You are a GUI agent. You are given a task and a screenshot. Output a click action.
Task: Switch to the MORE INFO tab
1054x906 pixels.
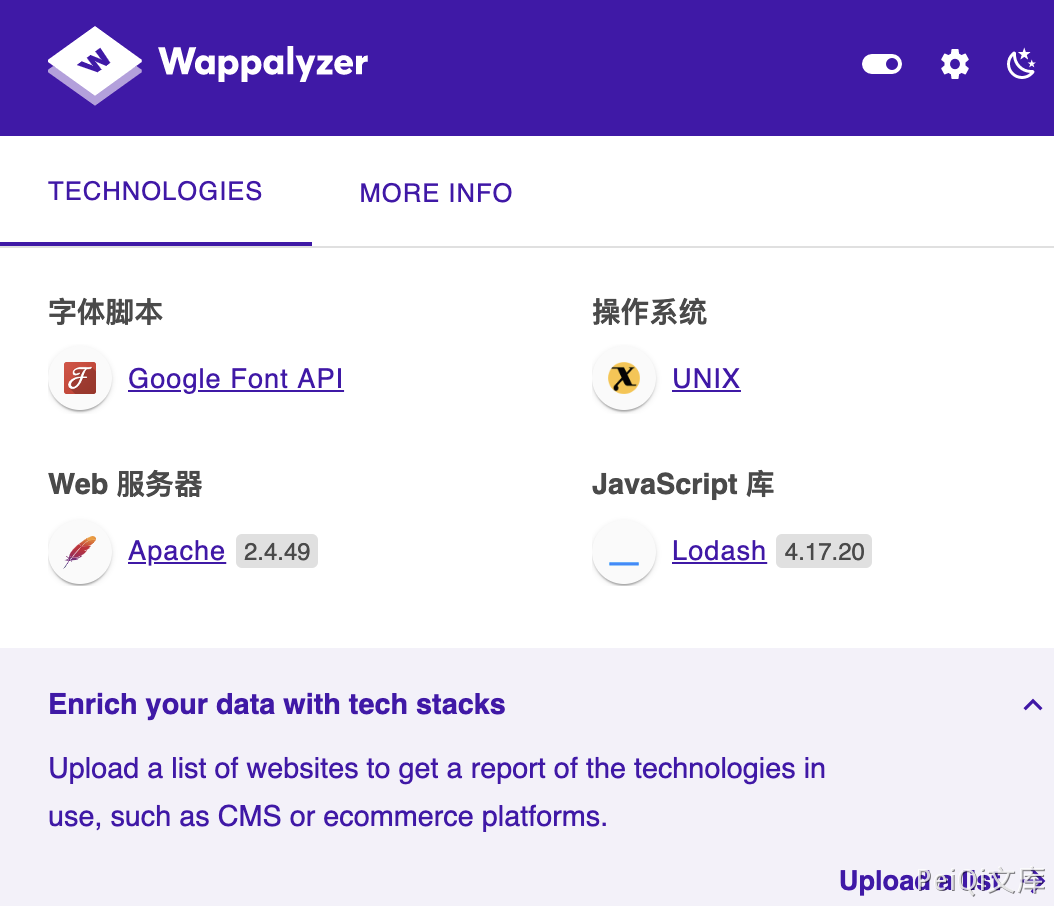pyautogui.click(x=436, y=193)
